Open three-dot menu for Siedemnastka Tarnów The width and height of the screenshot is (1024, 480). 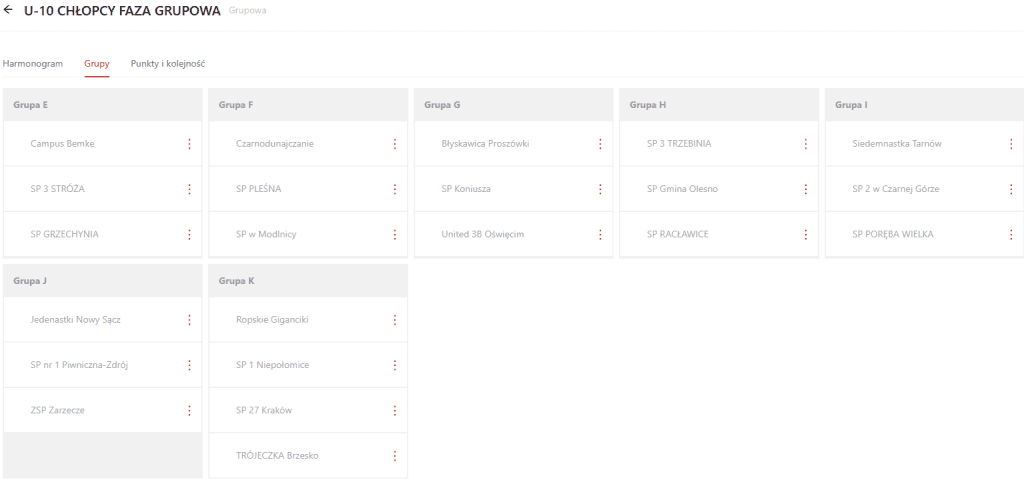click(x=1011, y=144)
